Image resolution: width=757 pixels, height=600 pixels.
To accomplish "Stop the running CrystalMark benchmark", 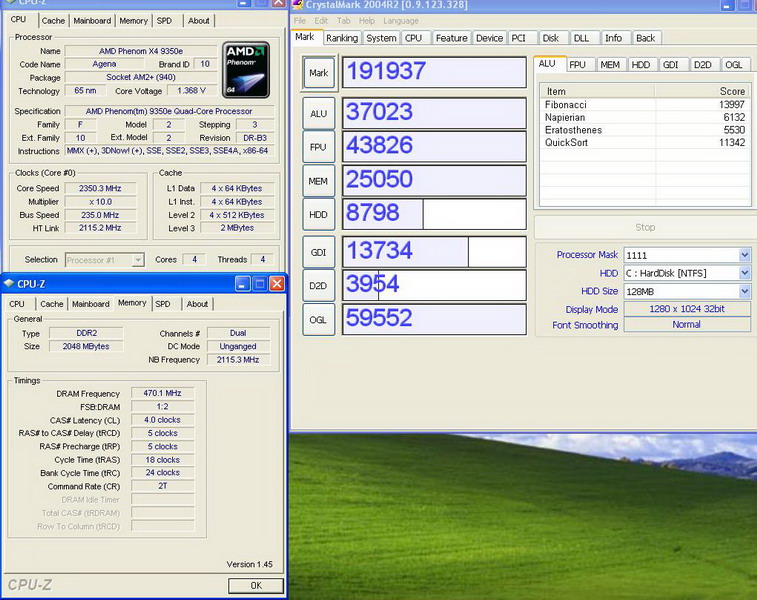I will pos(645,227).
